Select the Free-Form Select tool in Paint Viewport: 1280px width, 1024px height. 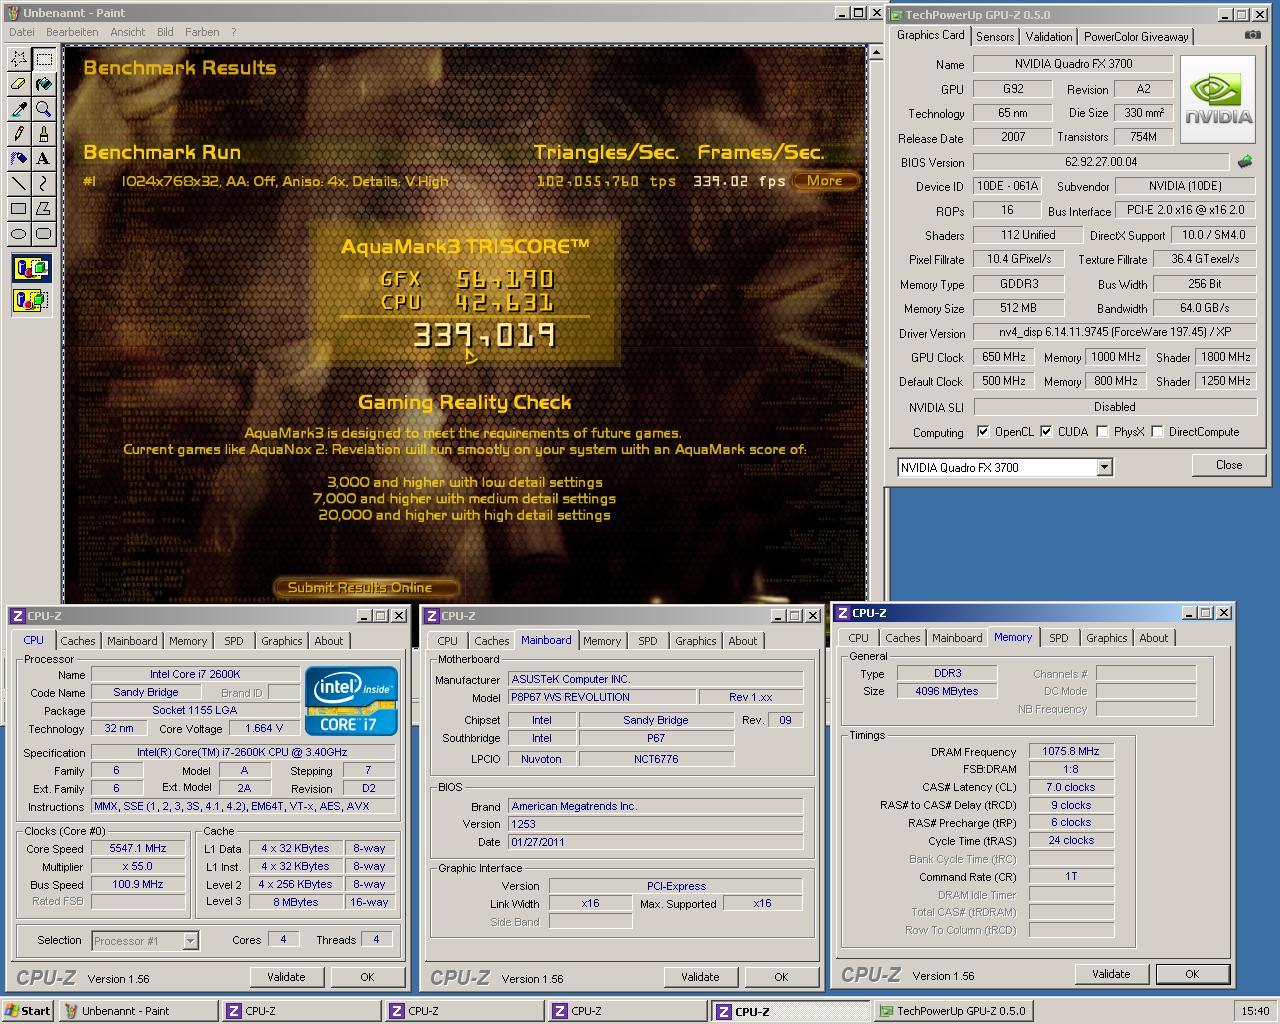(x=18, y=59)
